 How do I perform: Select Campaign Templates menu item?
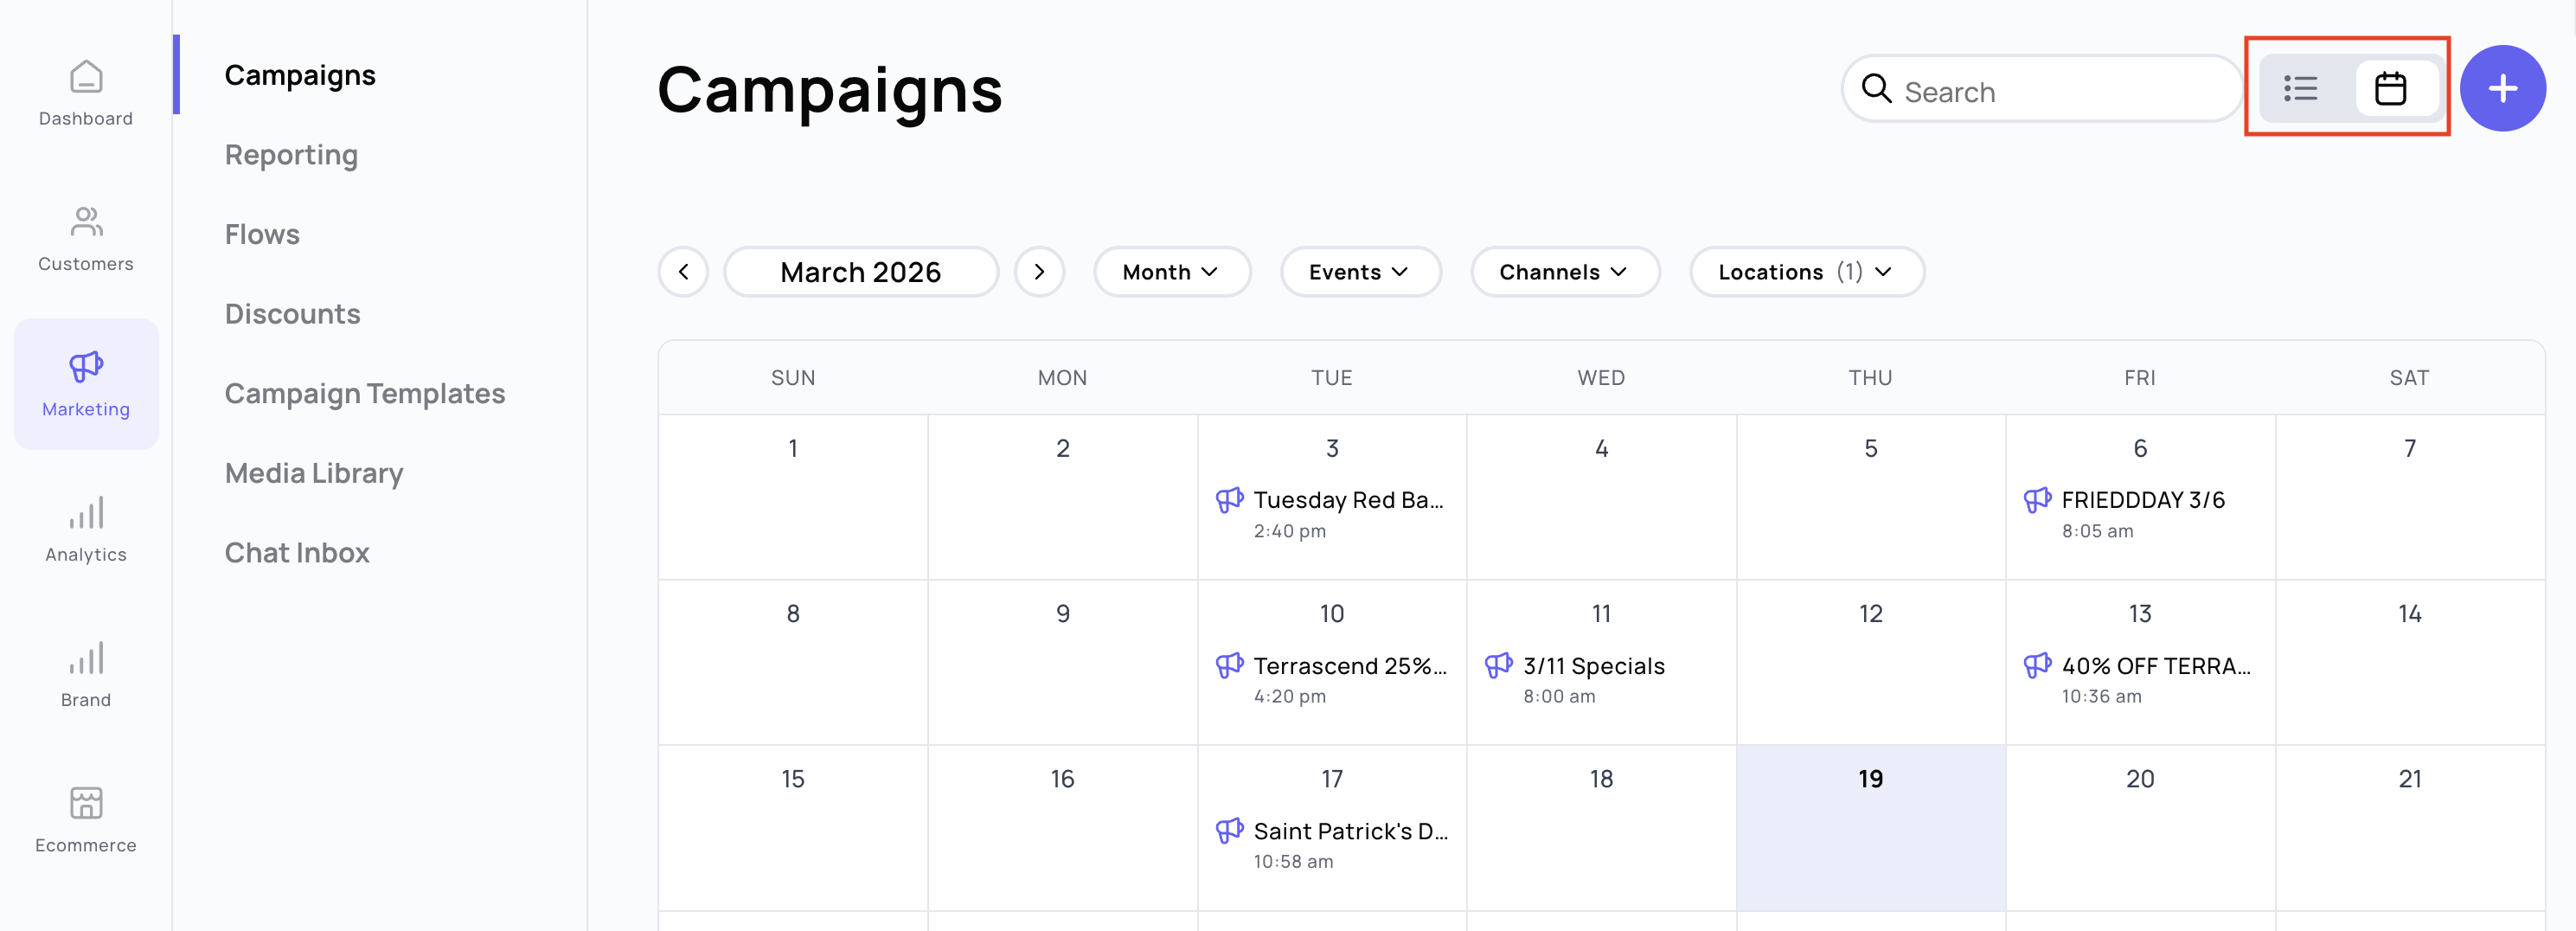364,394
